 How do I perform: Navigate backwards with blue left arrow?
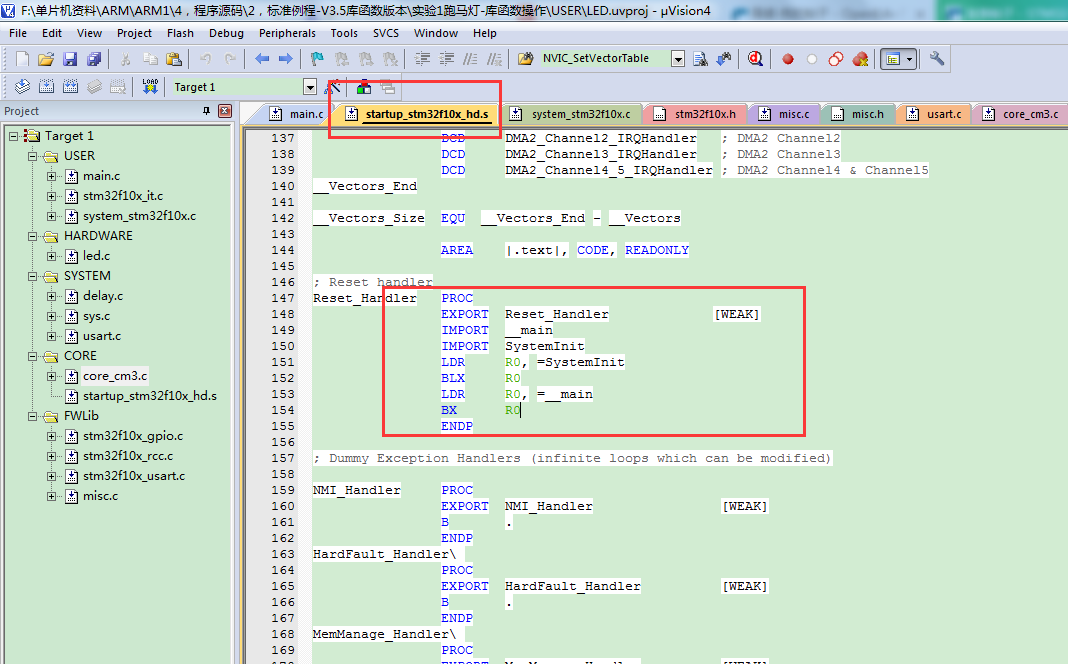[x=262, y=59]
